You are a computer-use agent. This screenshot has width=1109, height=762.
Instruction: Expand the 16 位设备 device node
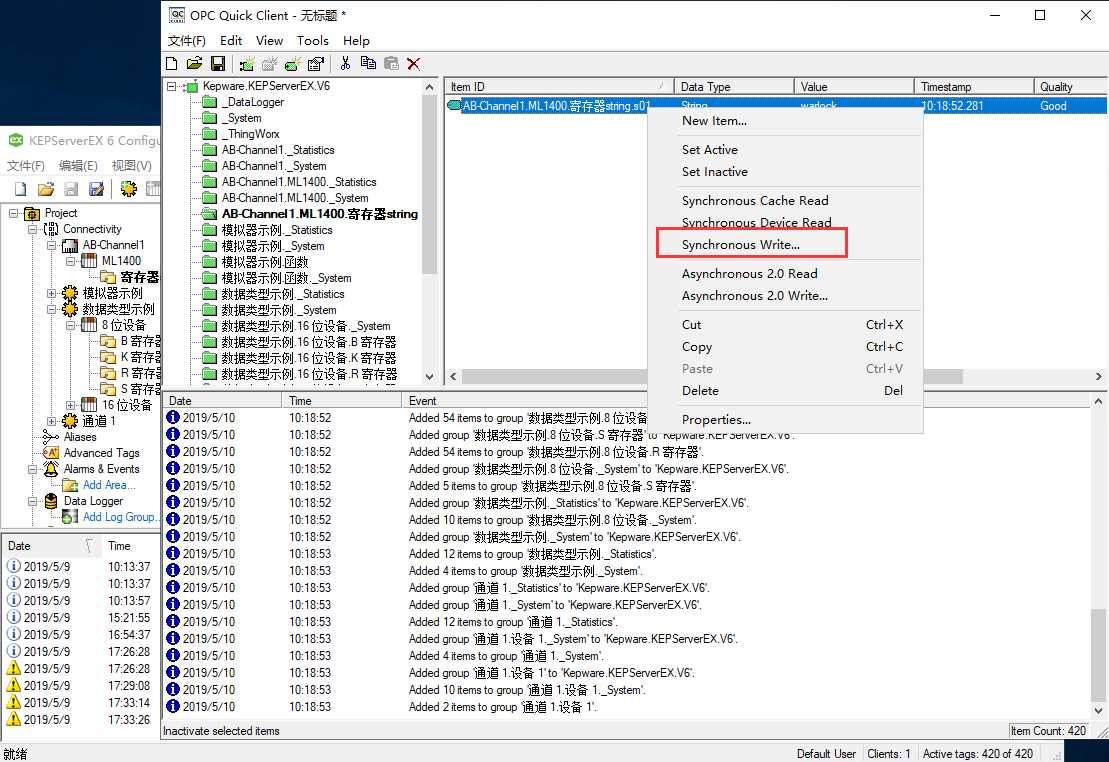pos(70,405)
